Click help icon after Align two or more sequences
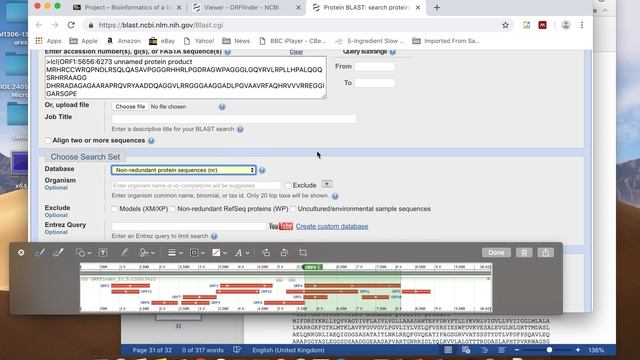This screenshot has width=640, height=360. point(151,141)
